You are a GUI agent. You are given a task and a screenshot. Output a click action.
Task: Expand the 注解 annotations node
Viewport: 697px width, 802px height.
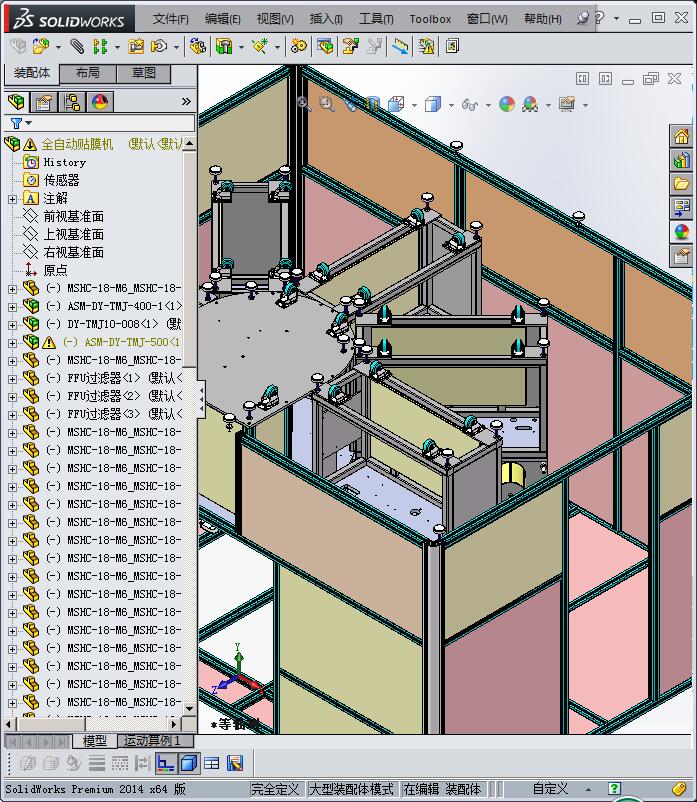tap(12, 199)
